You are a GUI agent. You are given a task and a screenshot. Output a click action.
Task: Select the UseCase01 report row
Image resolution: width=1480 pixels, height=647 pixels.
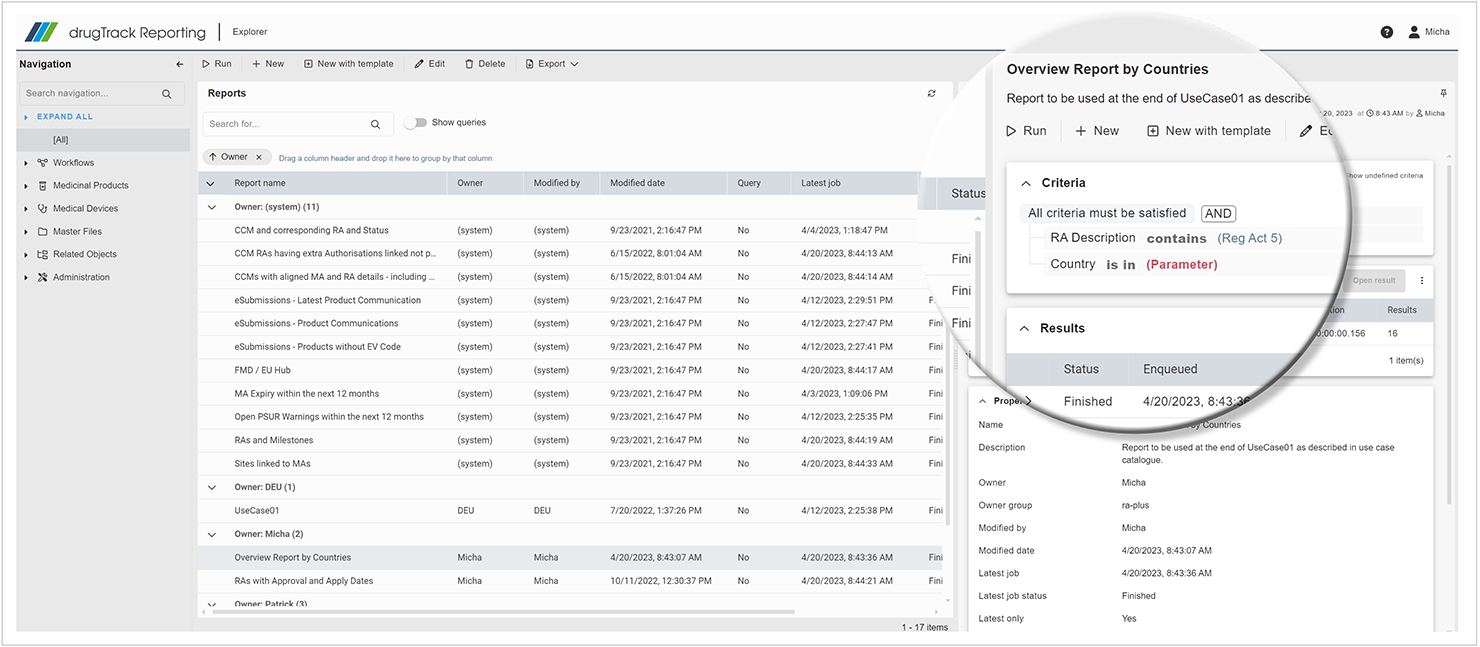[x=571, y=511]
